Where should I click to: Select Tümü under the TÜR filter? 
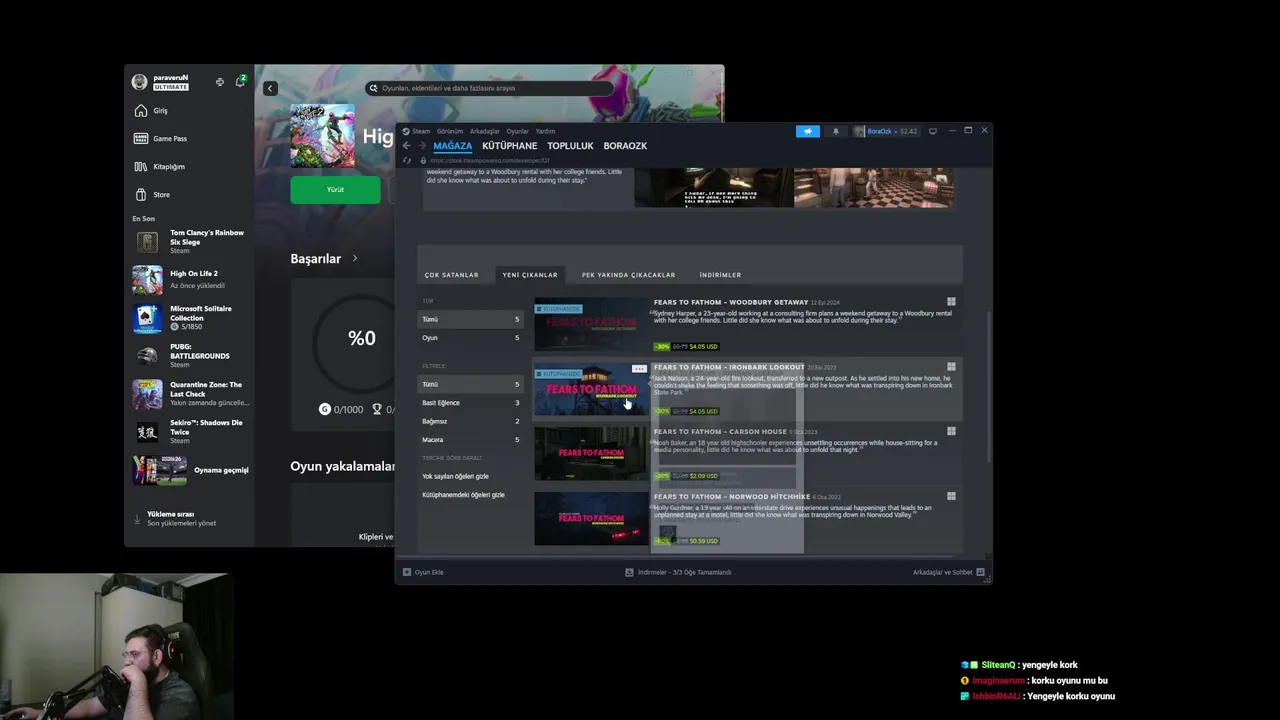(x=470, y=319)
